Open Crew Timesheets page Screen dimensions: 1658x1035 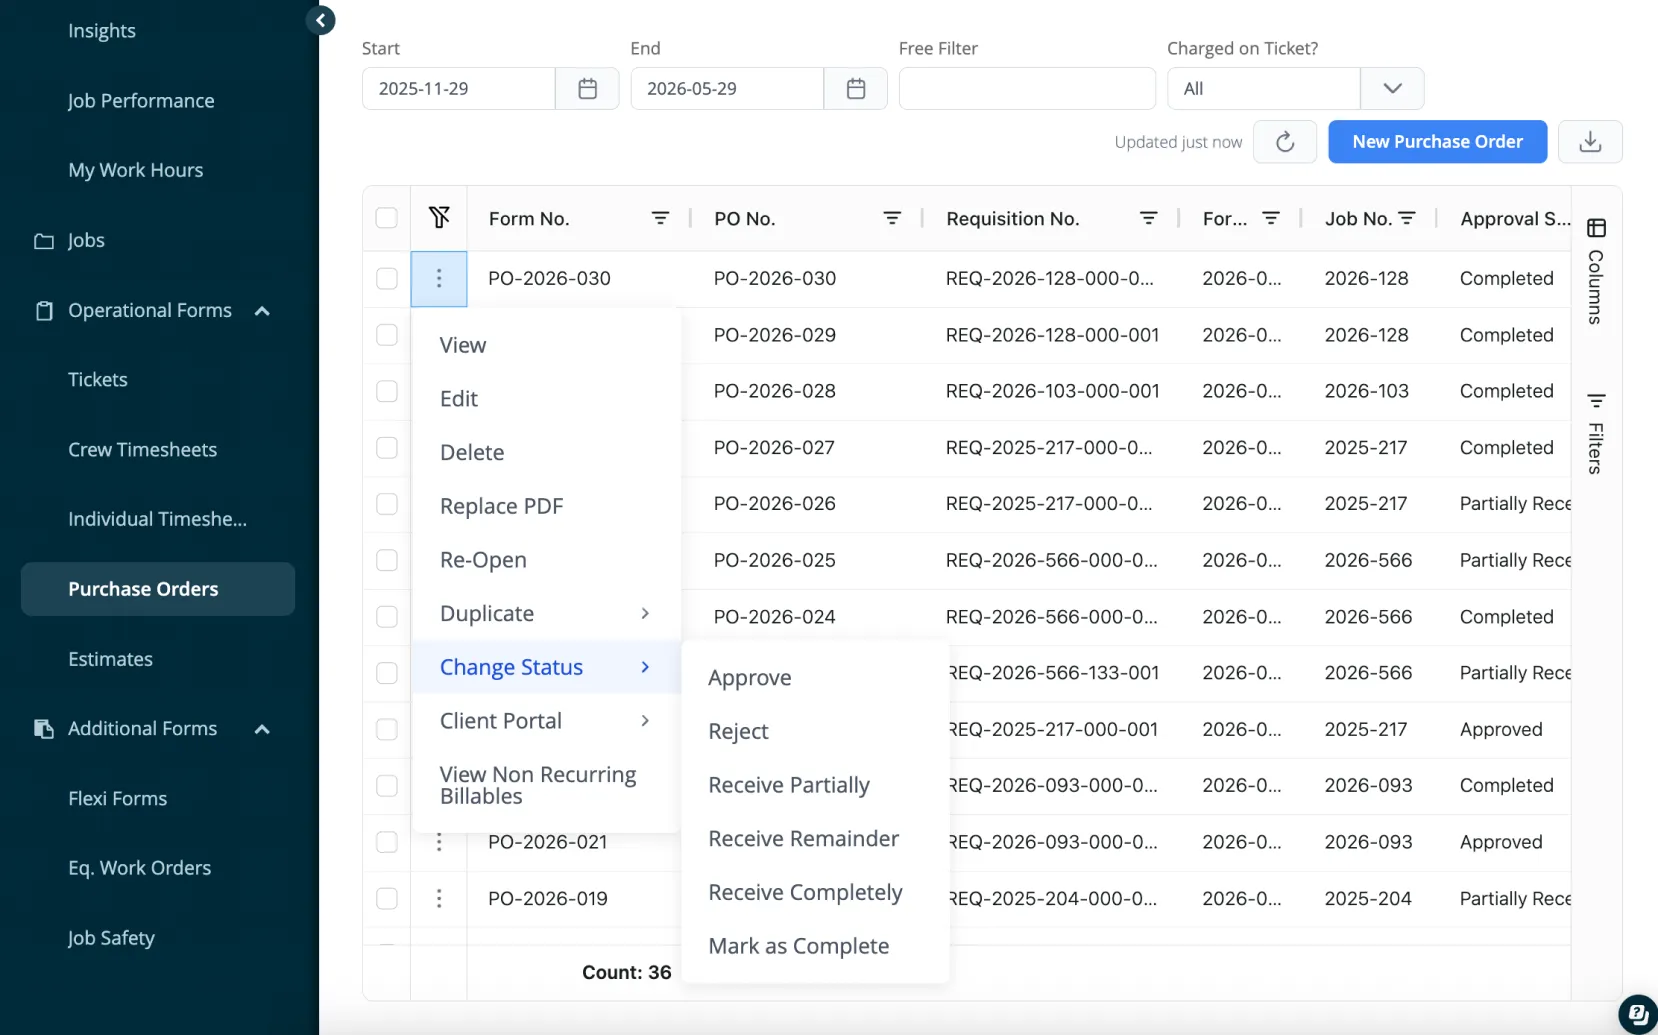[x=143, y=450]
